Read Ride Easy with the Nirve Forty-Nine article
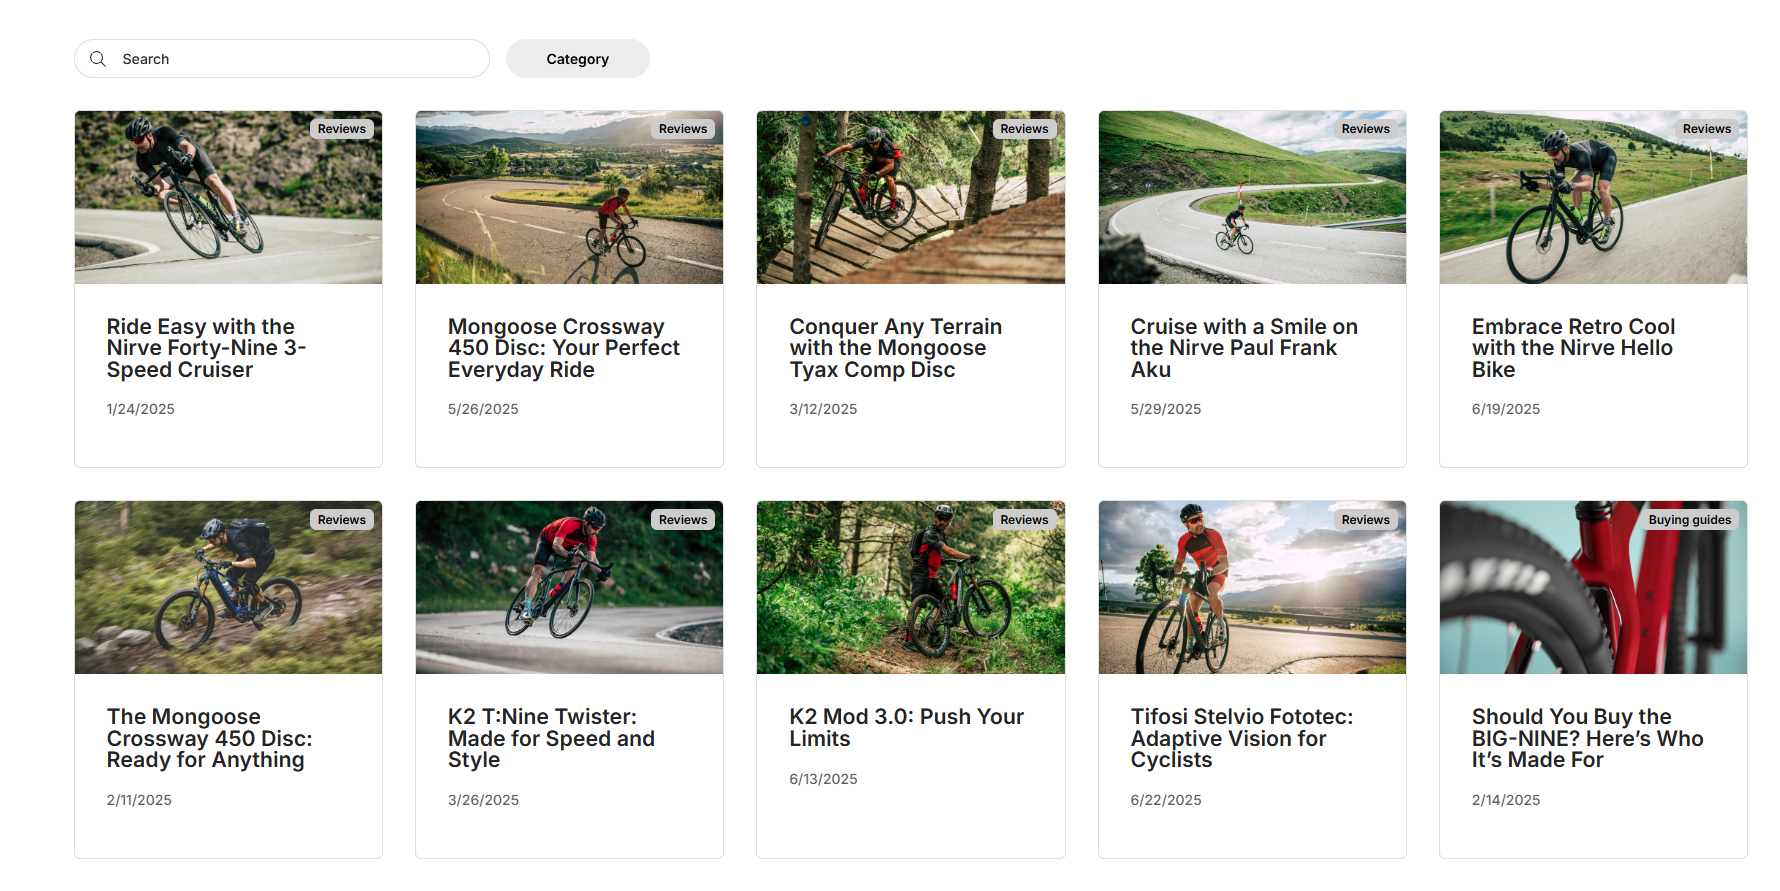Viewport: 1780px width, 891px height. pos(207,348)
